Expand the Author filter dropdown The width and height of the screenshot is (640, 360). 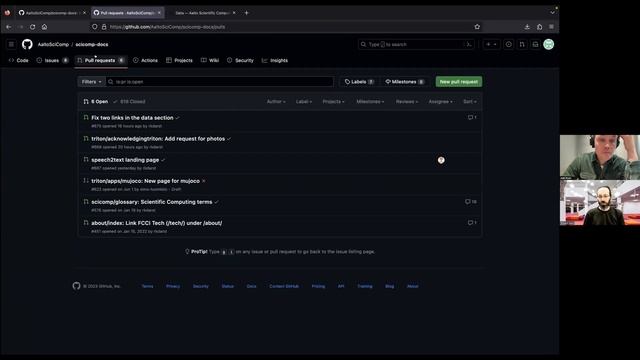276,102
